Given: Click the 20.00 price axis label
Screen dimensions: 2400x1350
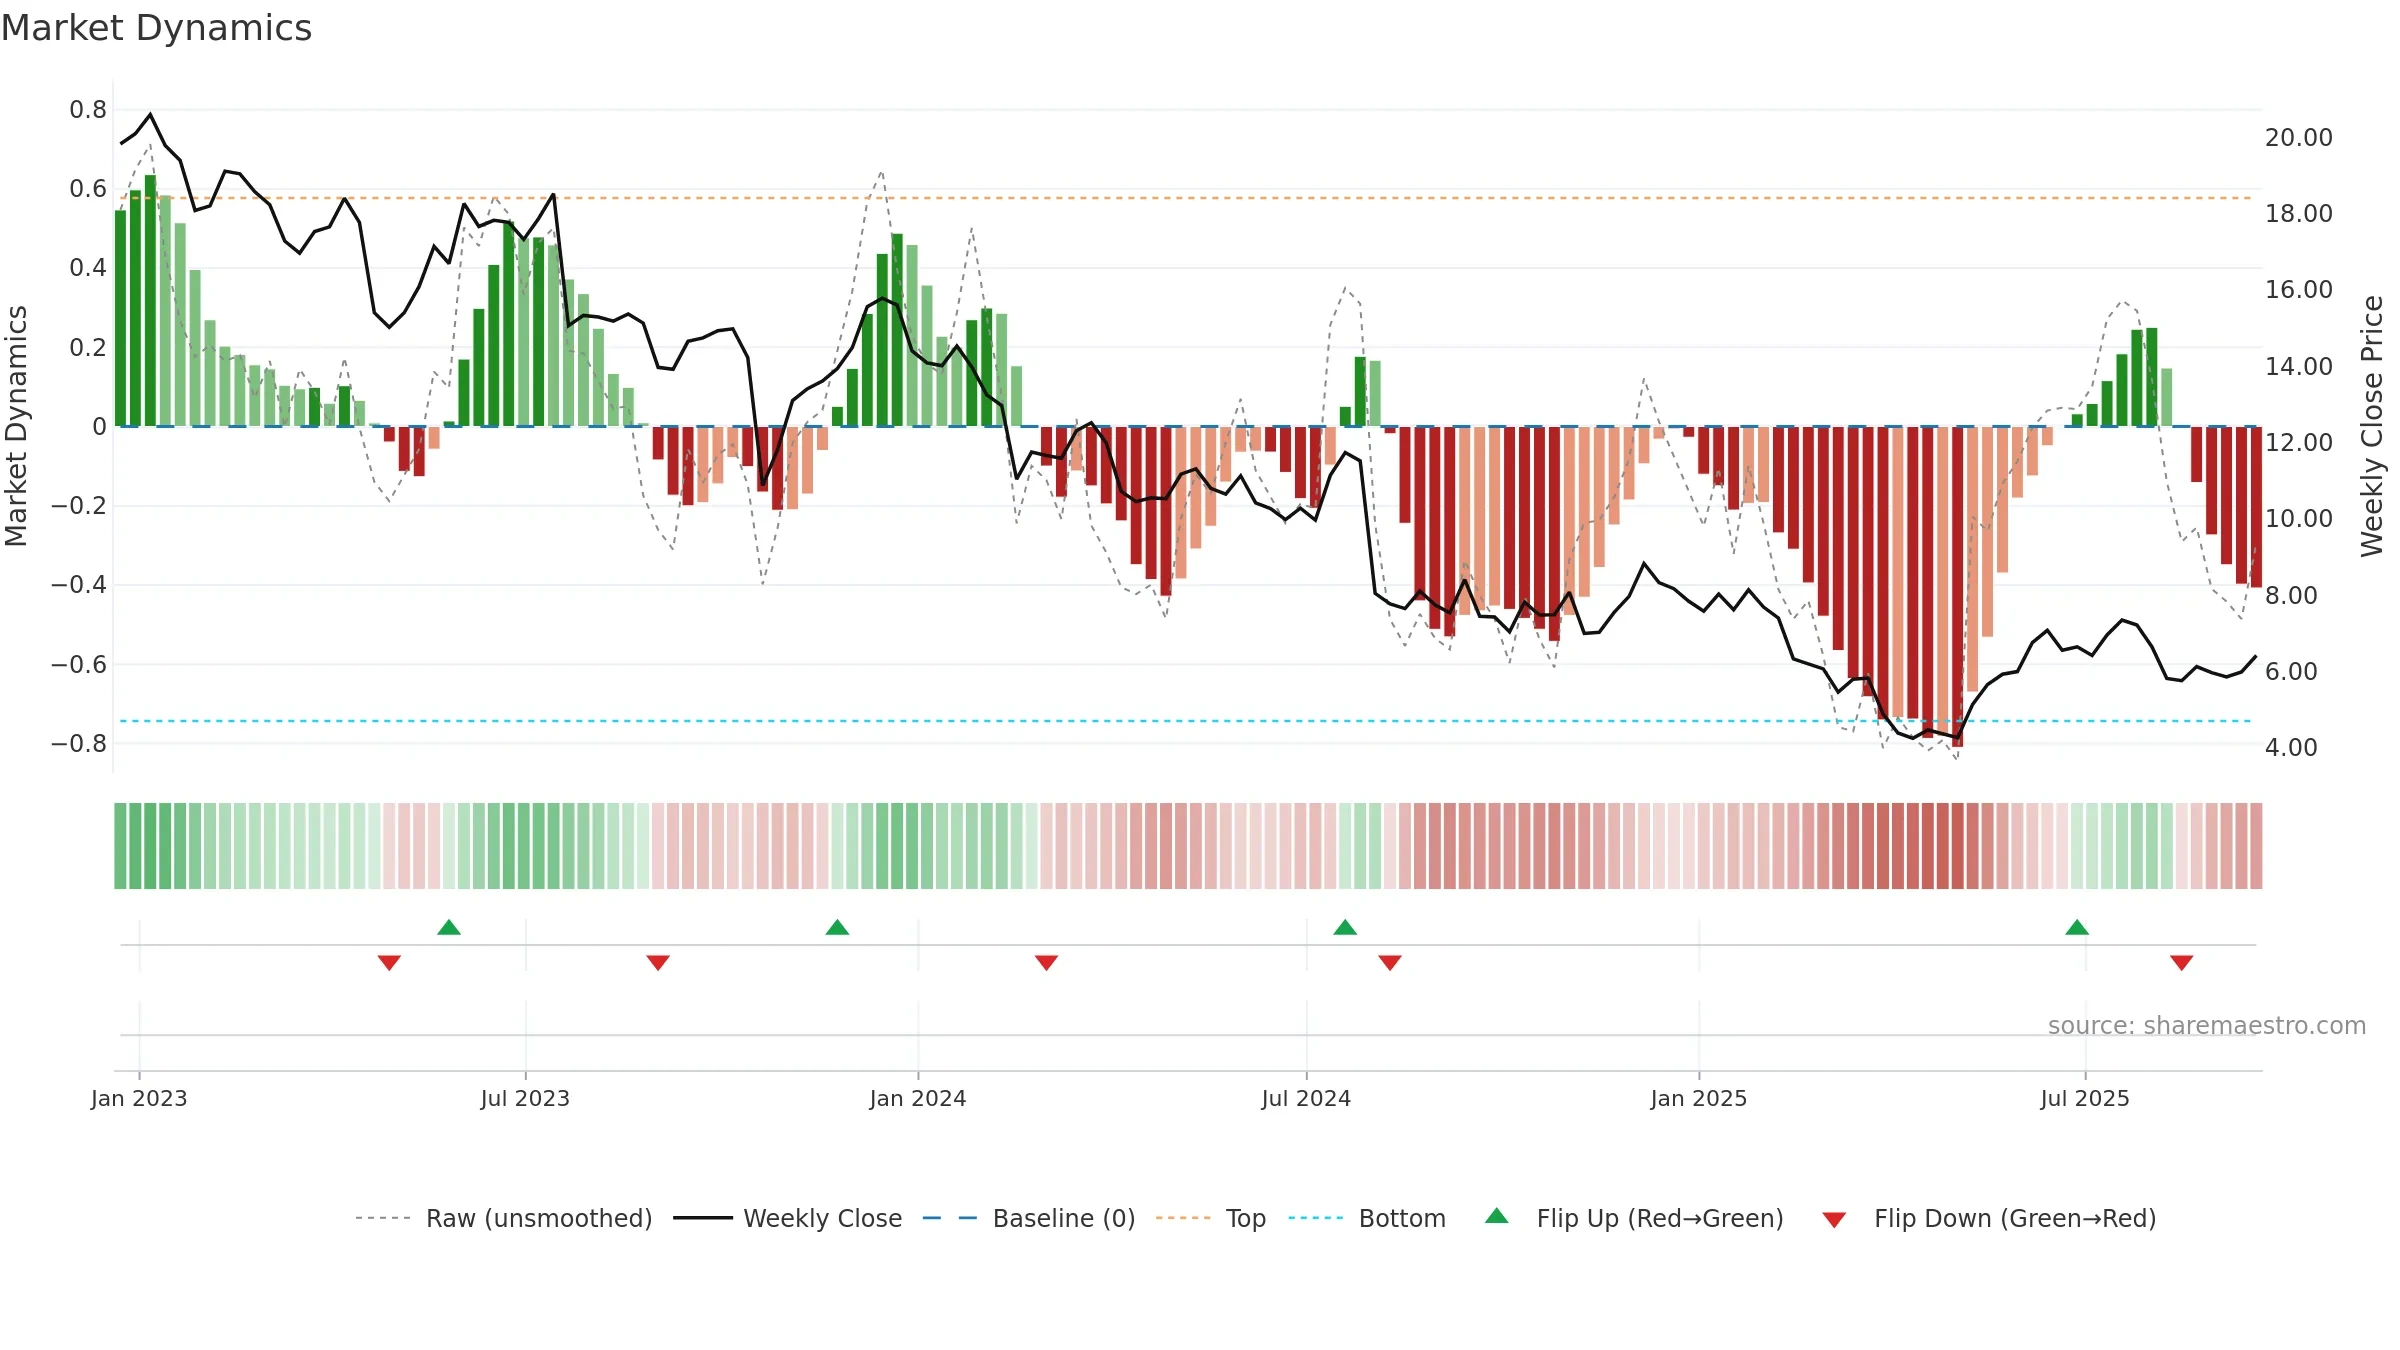Looking at the screenshot, I should 2299,137.
